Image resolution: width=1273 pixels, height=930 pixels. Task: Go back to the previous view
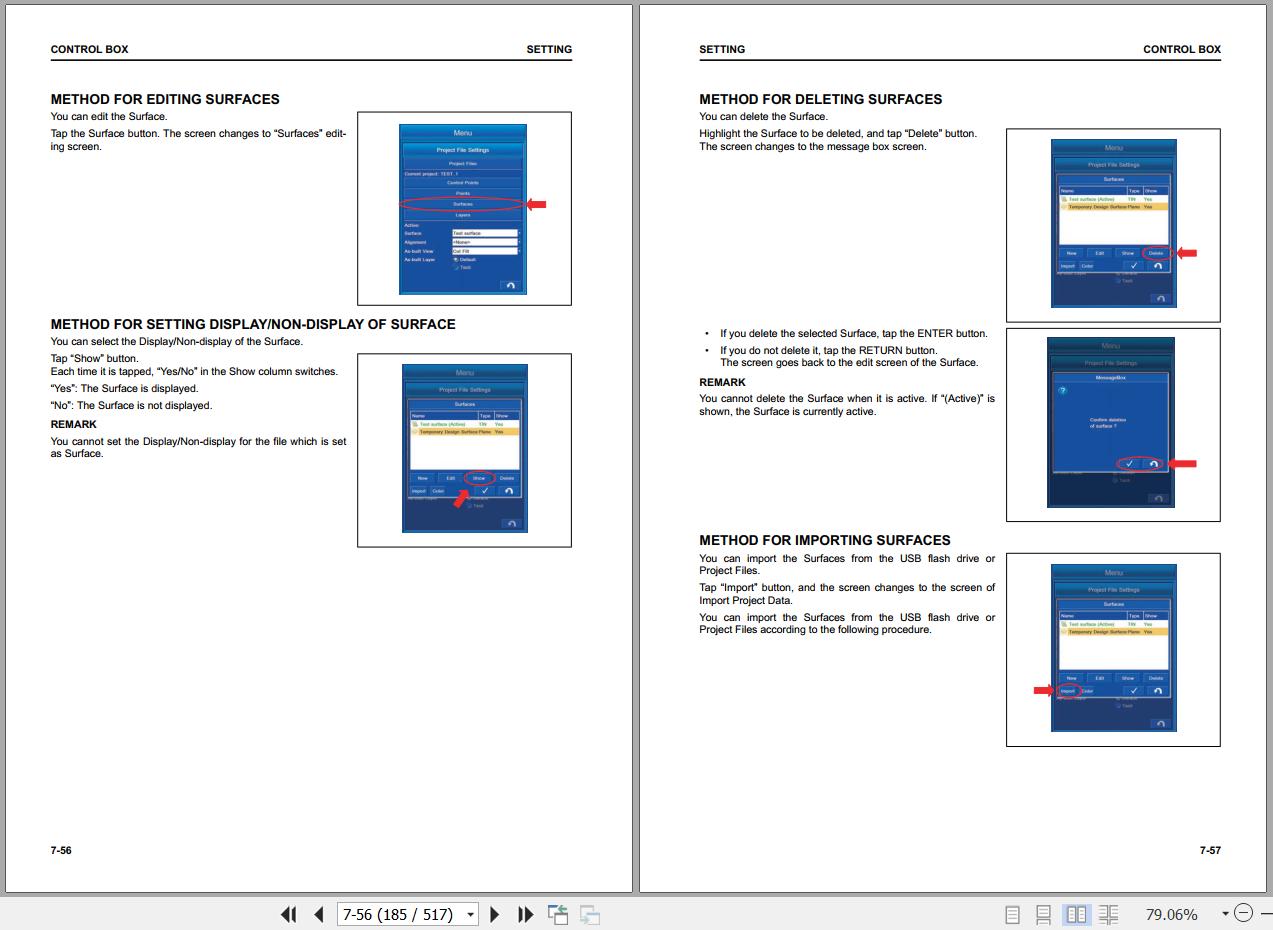click(558, 914)
